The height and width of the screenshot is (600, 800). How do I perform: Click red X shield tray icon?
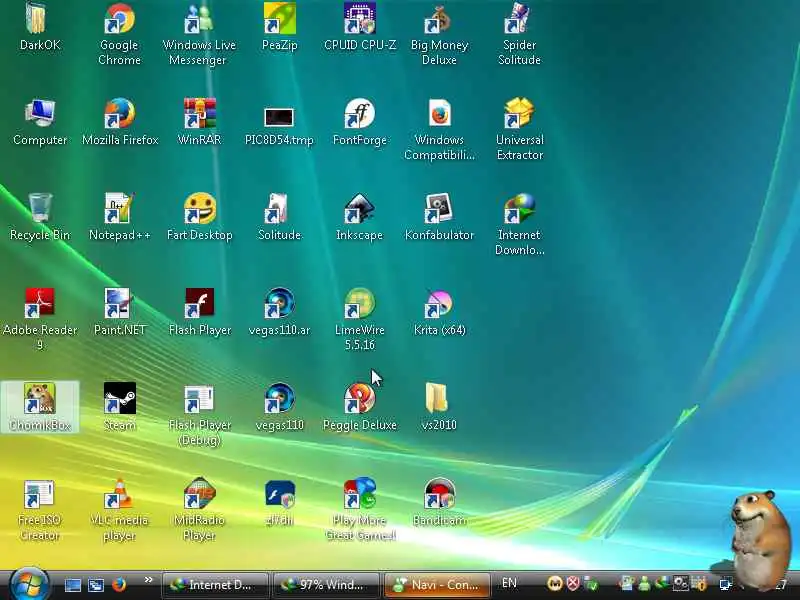coord(573,583)
